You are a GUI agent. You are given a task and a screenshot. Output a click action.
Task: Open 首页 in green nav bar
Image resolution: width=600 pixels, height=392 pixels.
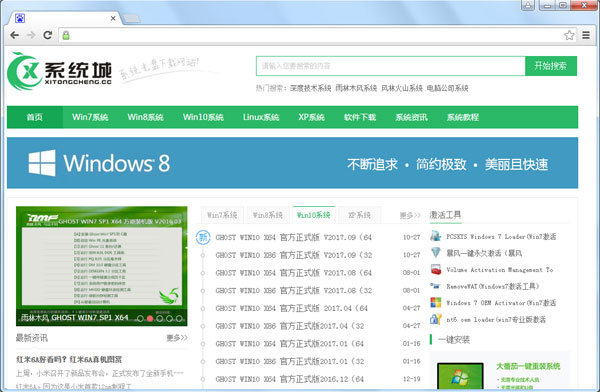(x=35, y=117)
